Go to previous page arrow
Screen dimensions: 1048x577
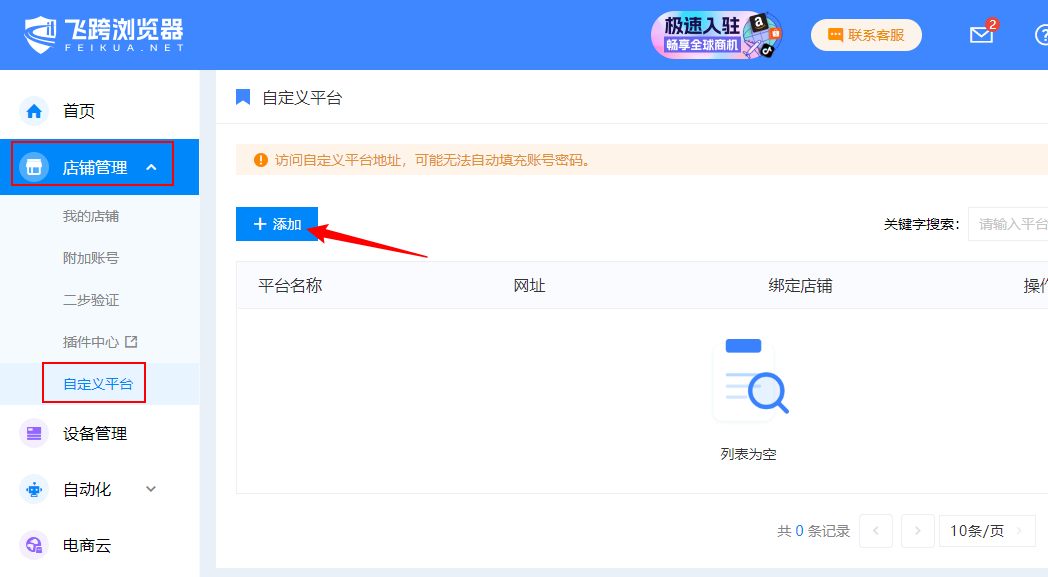pos(876,531)
